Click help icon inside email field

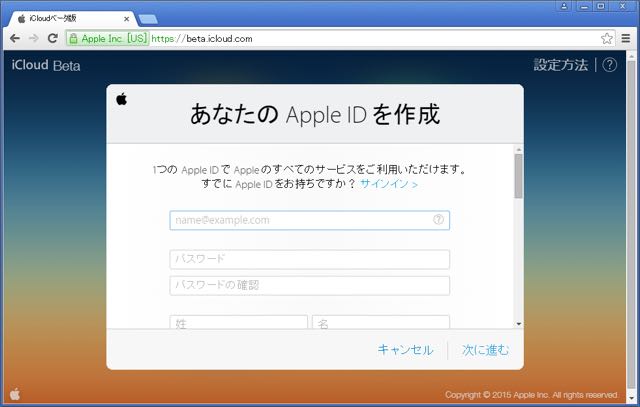438,220
